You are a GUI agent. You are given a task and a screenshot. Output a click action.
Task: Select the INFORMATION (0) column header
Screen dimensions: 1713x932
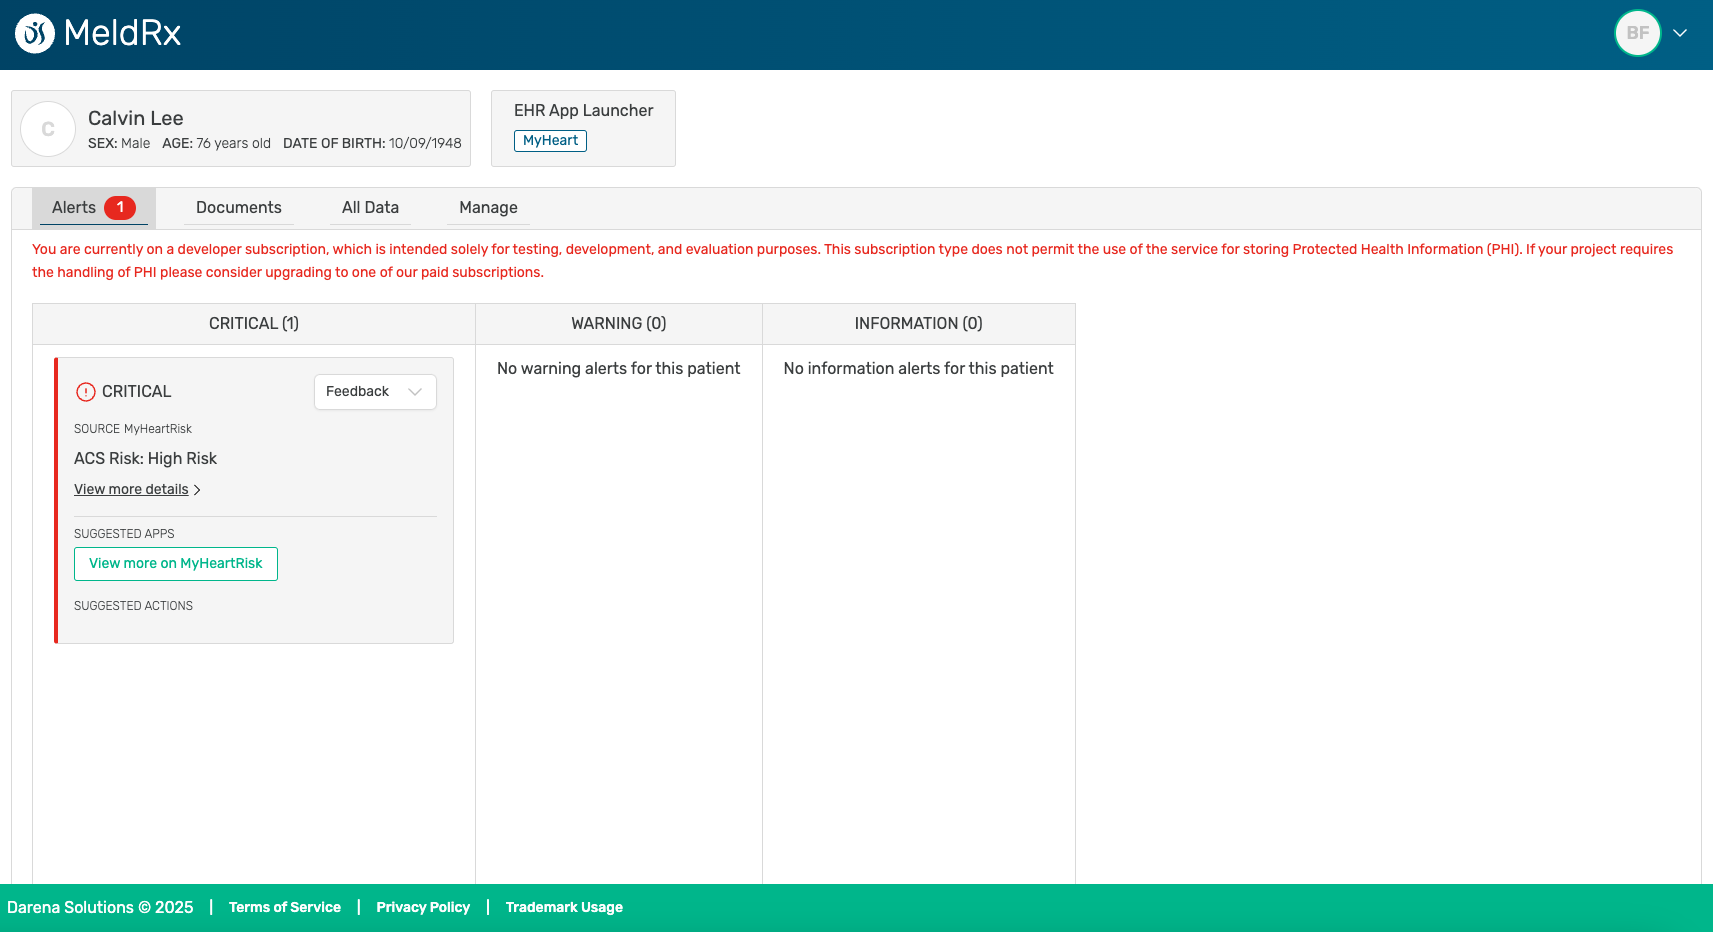tap(919, 324)
